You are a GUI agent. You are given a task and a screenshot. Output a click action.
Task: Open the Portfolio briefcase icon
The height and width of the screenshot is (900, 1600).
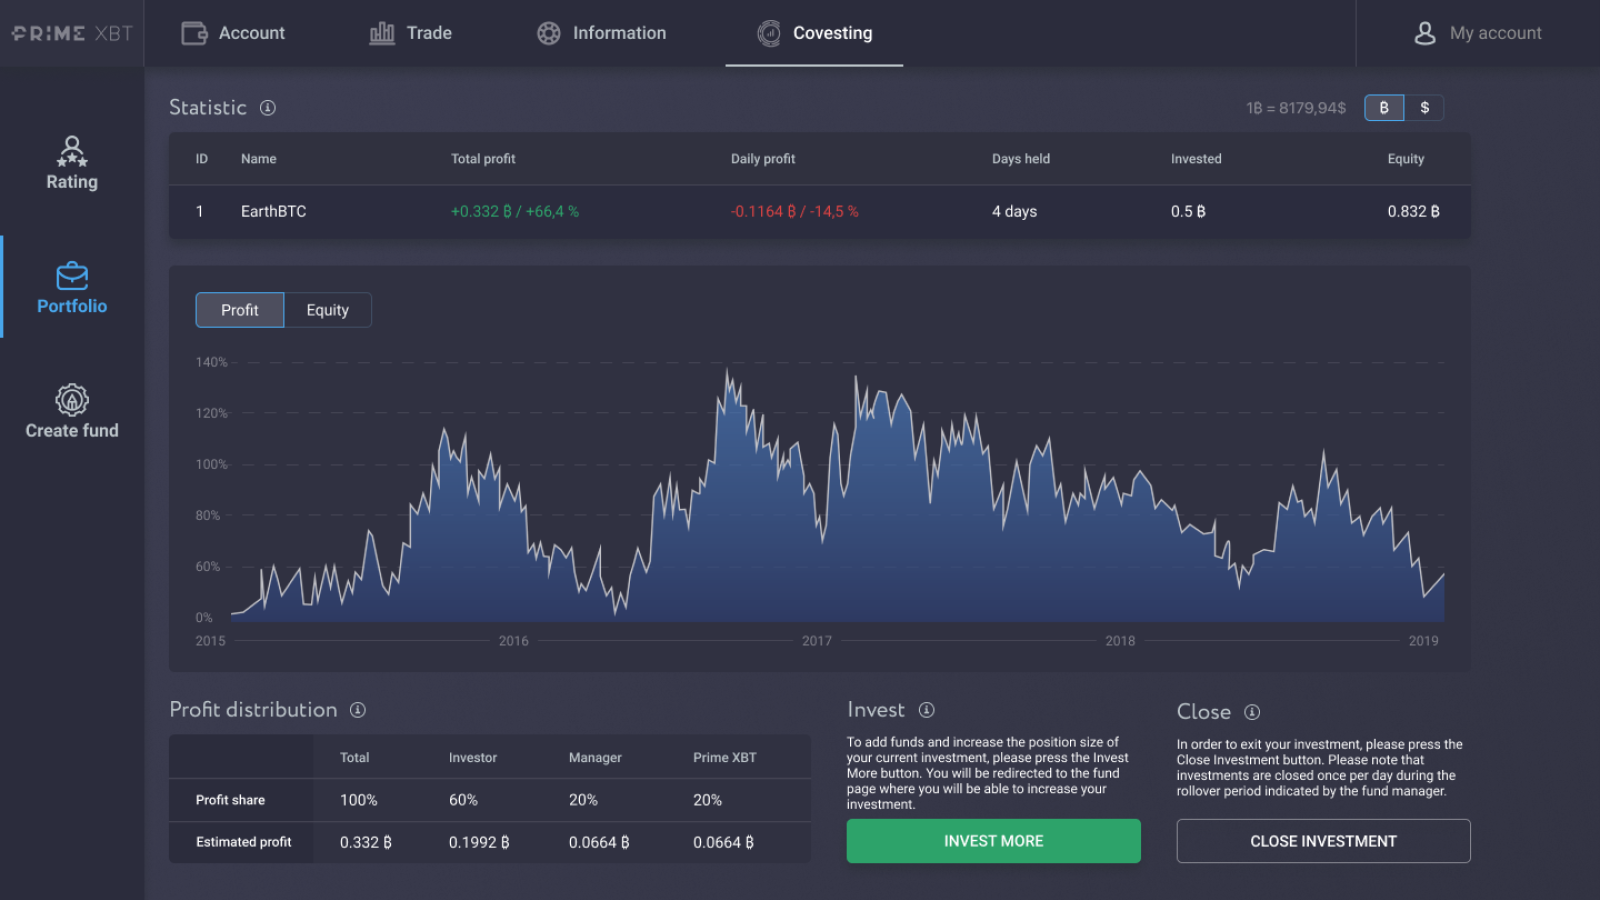72,275
